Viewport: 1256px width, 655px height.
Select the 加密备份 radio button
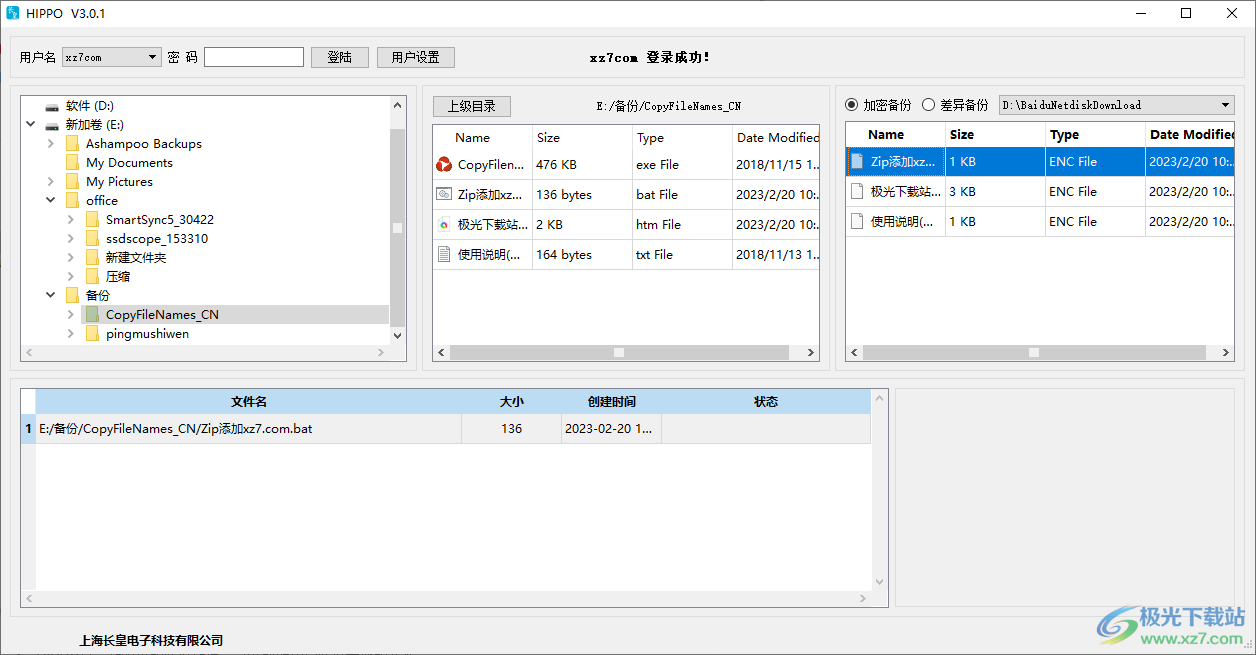(x=852, y=105)
